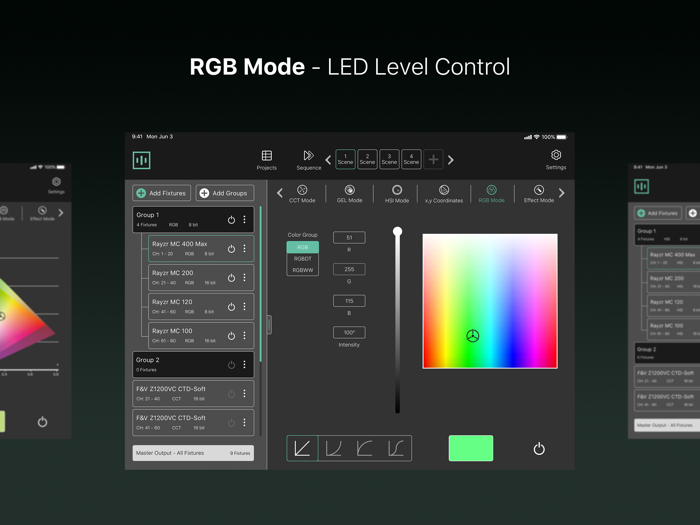700x525 pixels.
Task: Go to previous scene with left chevron
Action: [x=328, y=160]
